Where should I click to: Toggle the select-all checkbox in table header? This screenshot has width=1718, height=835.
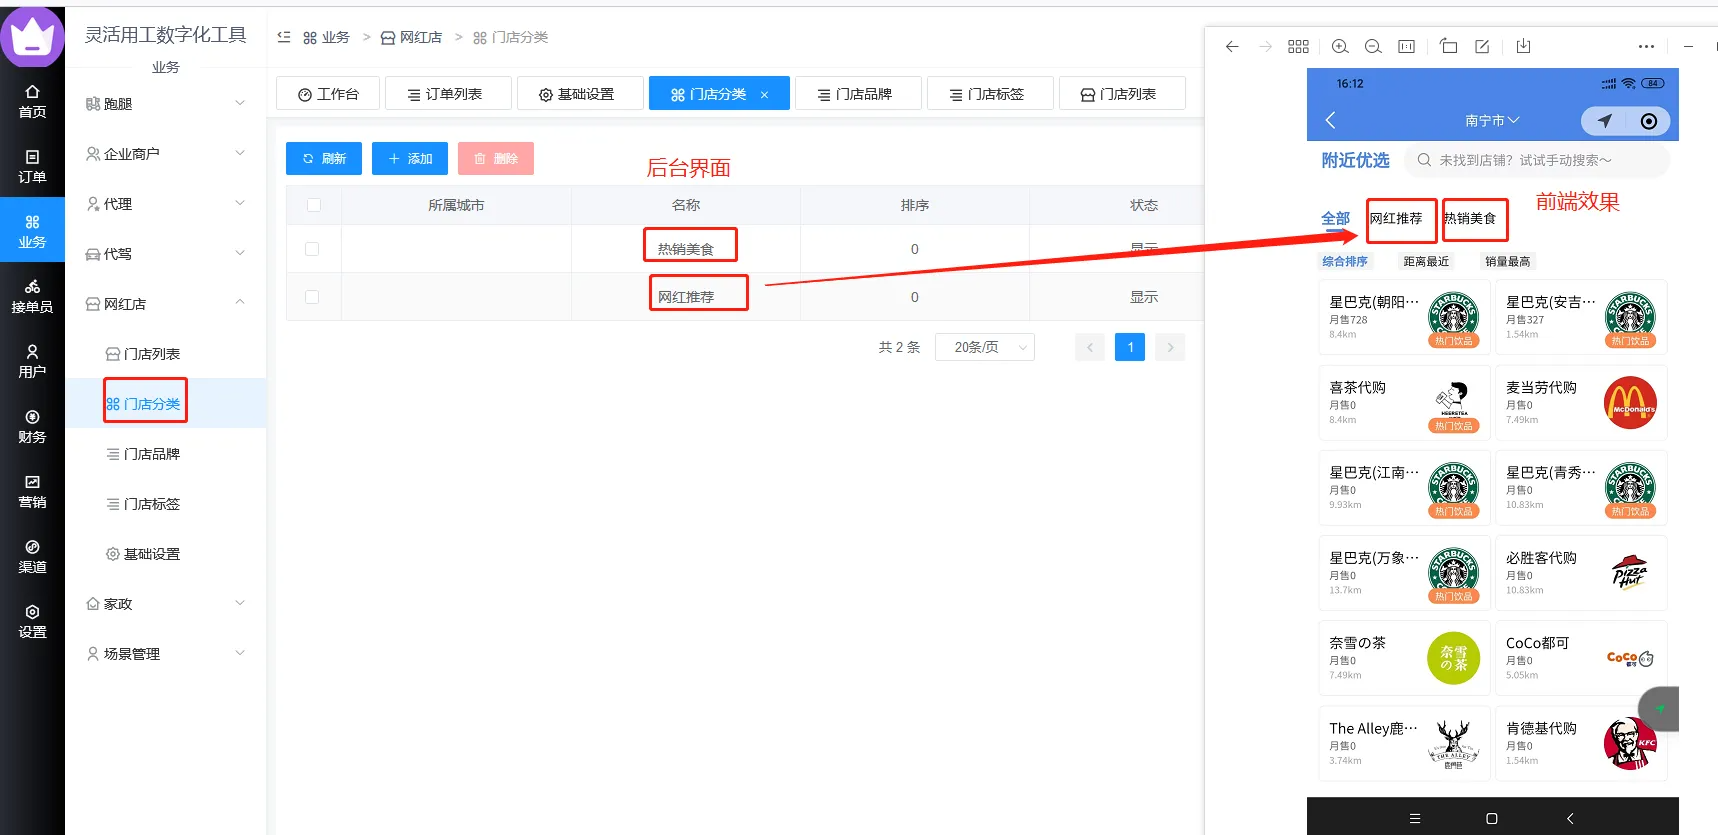(x=314, y=205)
